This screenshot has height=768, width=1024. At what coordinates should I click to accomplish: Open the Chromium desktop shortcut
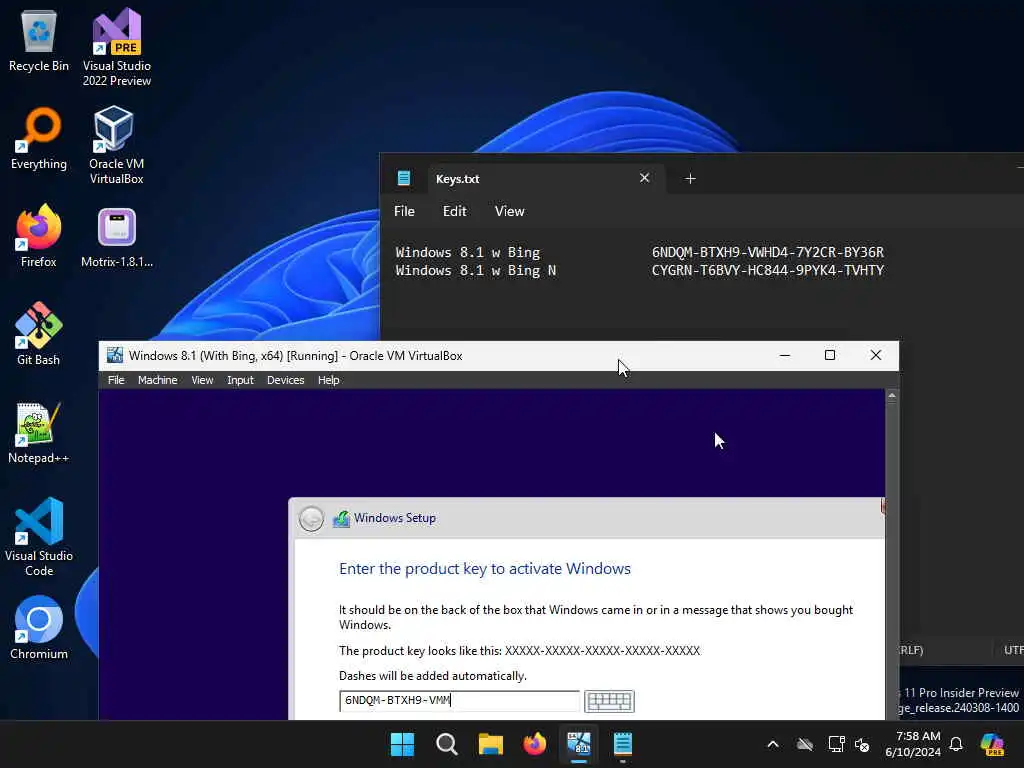[39, 628]
